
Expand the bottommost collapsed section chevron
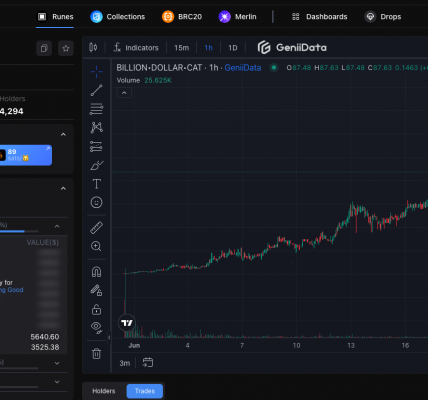click(x=57, y=382)
